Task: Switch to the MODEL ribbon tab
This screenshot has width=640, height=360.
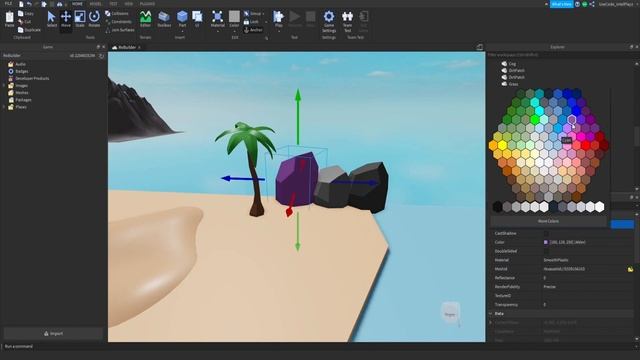Action: [x=96, y=4]
